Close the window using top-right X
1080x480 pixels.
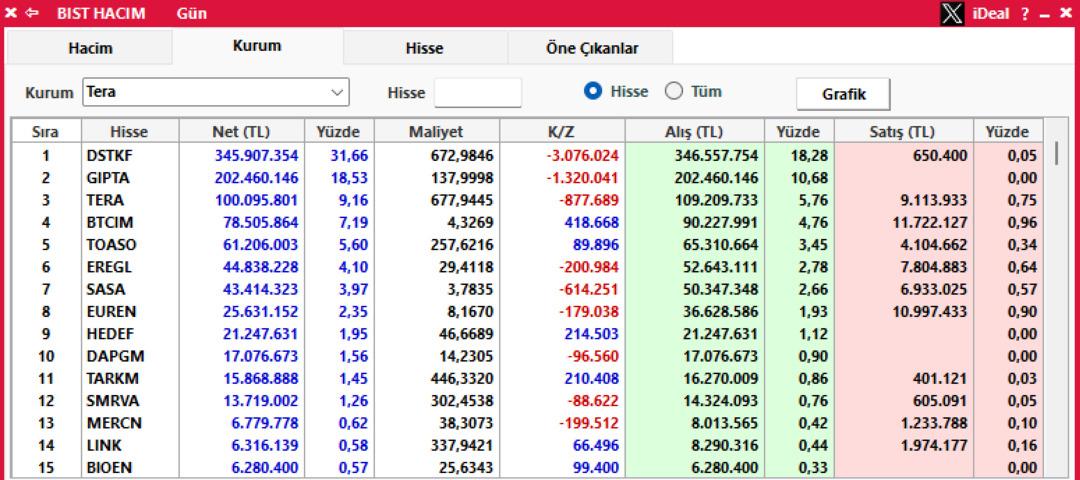1065,14
